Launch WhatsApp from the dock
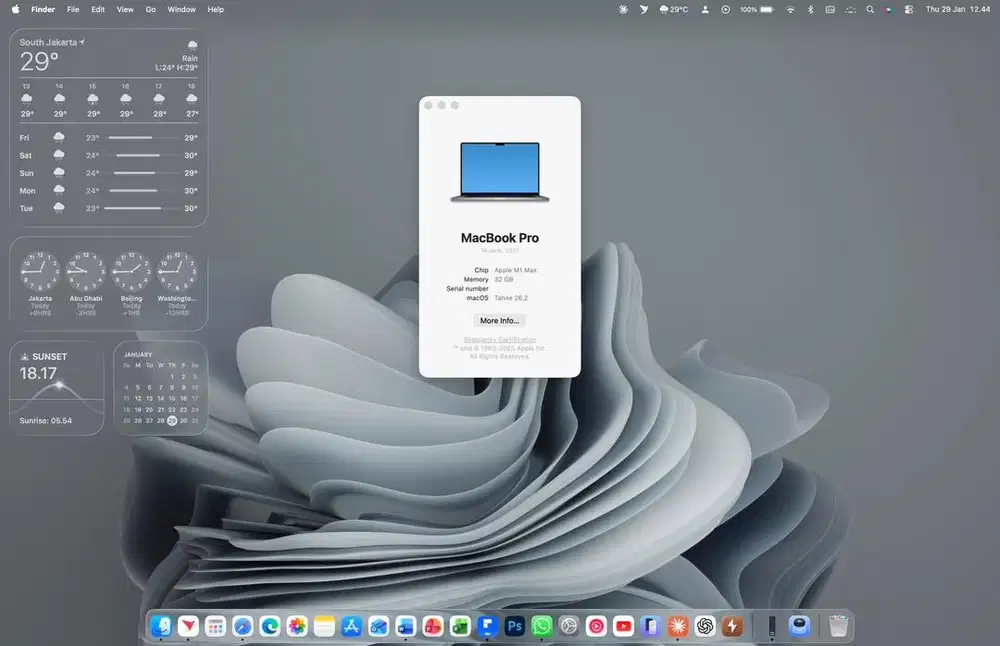This screenshot has width=1000, height=646. [540, 626]
